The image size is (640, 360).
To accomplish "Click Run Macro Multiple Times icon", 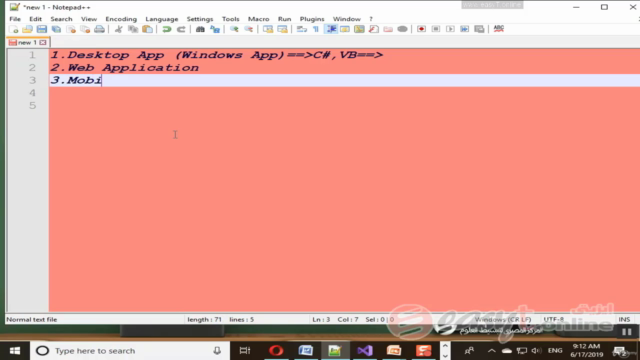I will pyautogui.click(x=464, y=29).
